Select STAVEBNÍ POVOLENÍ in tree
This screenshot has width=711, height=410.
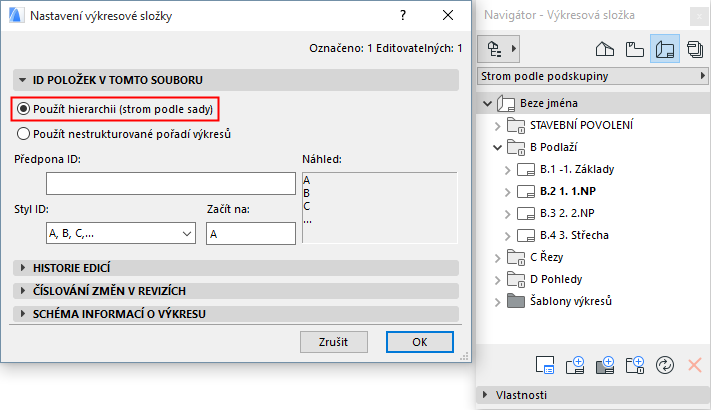[581, 125]
